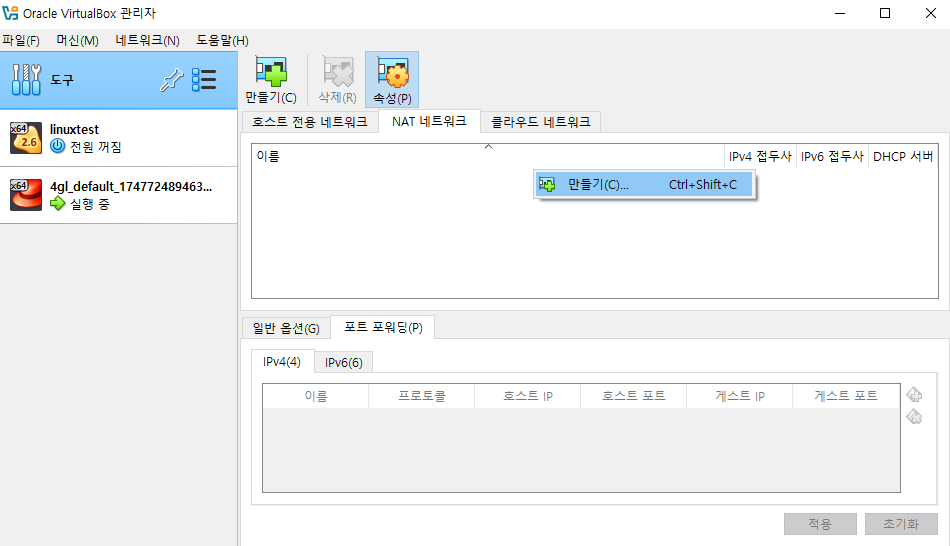This screenshot has width=950, height=546.
Task: Click the add port forwarding rule icon
Action: point(914,395)
